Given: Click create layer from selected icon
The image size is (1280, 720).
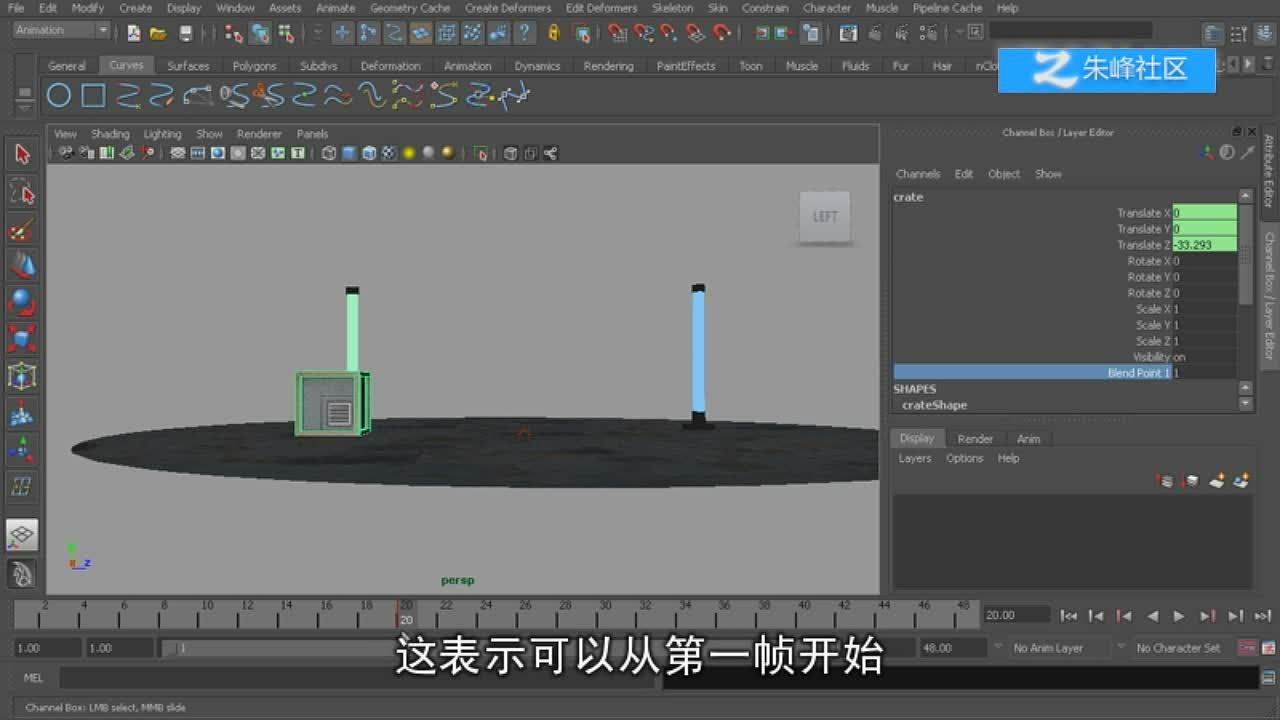Looking at the screenshot, I should point(1241,481).
